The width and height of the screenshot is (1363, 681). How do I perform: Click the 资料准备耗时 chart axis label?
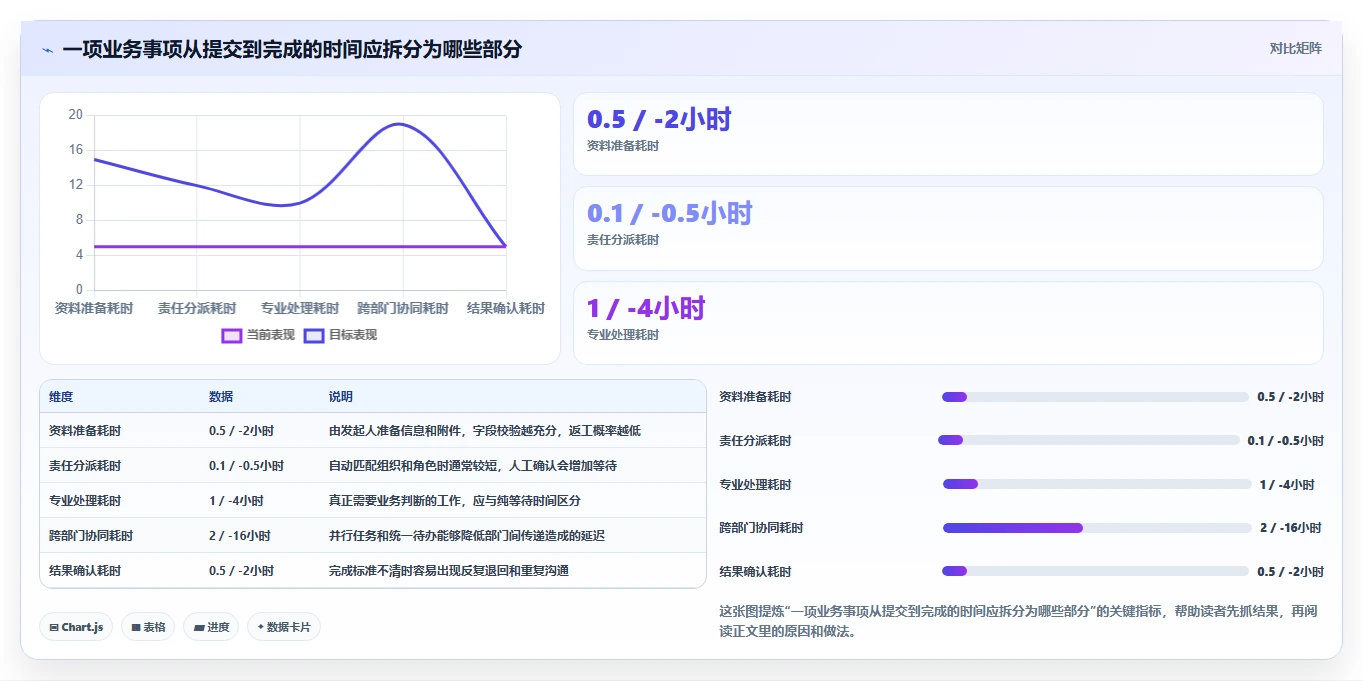tap(94, 308)
